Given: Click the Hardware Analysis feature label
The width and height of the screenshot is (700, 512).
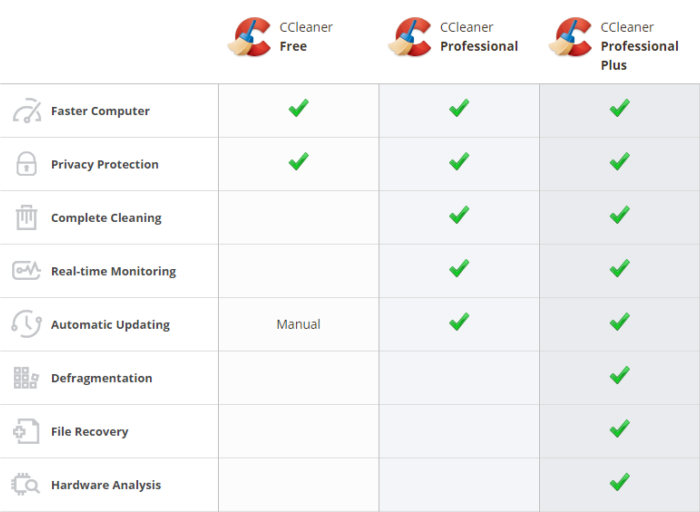Looking at the screenshot, I should coord(106,485).
